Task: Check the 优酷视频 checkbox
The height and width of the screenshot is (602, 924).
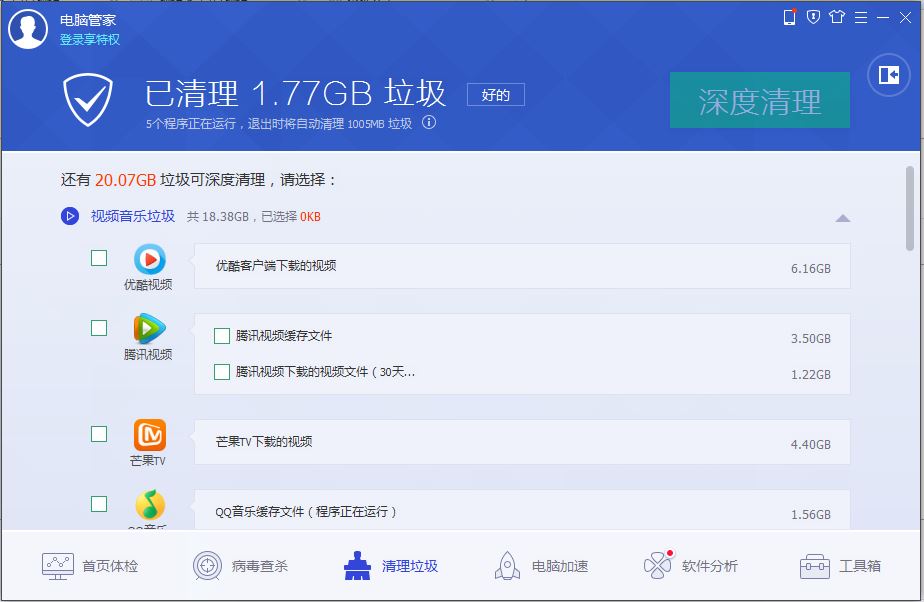Action: [x=99, y=258]
